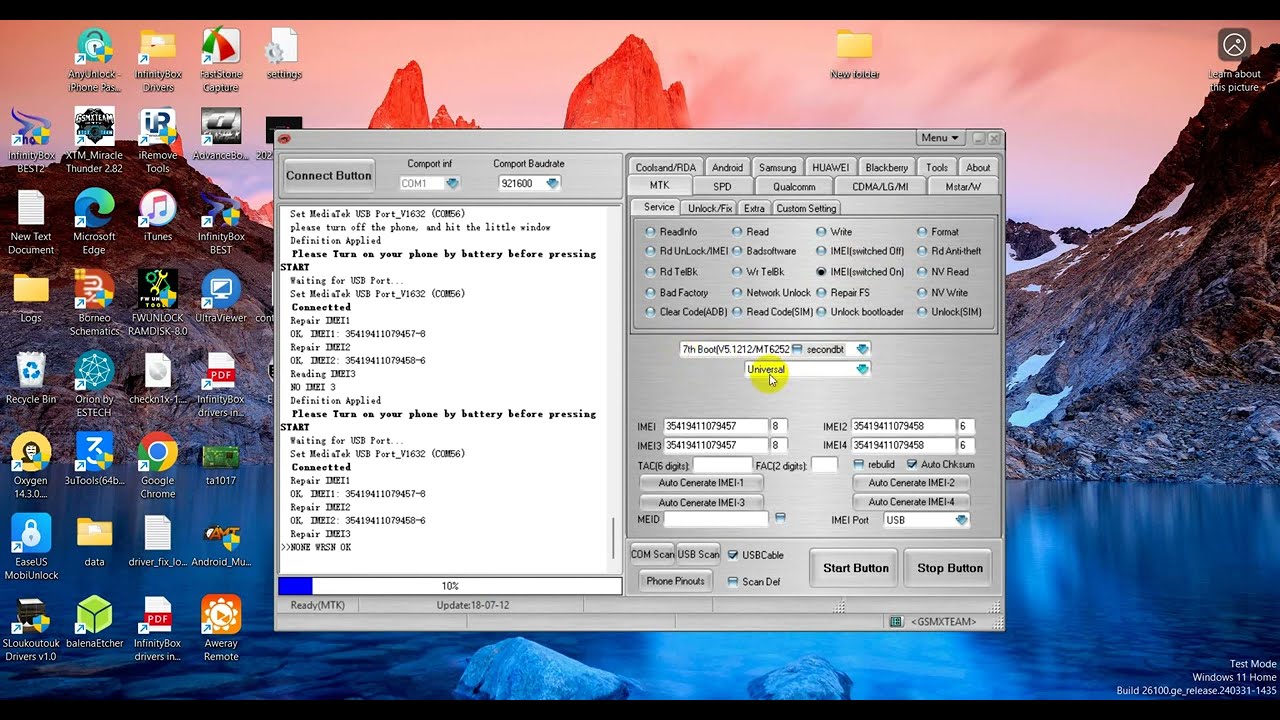This screenshot has width=1280, height=720.
Task: Open Android_Mu... AMT tool icon
Action: pyautogui.click(x=220, y=541)
